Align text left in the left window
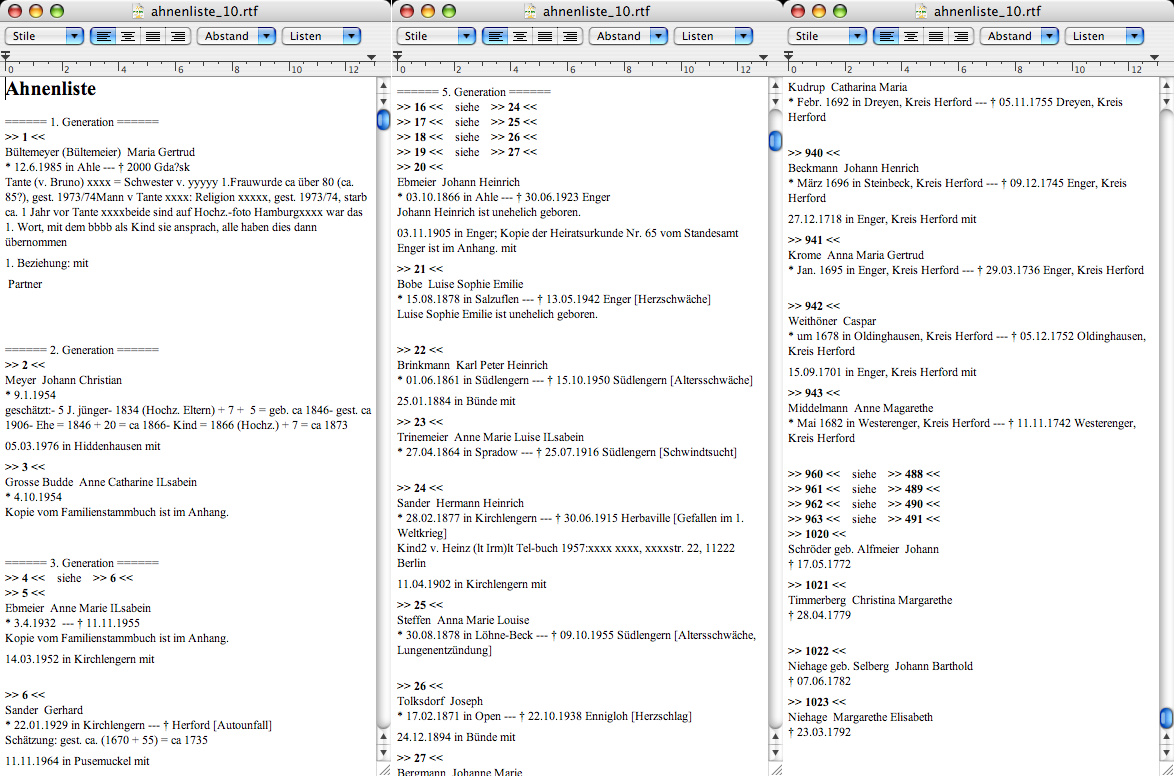Viewport: 1176px width, 776px height. [x=103, y=36]
